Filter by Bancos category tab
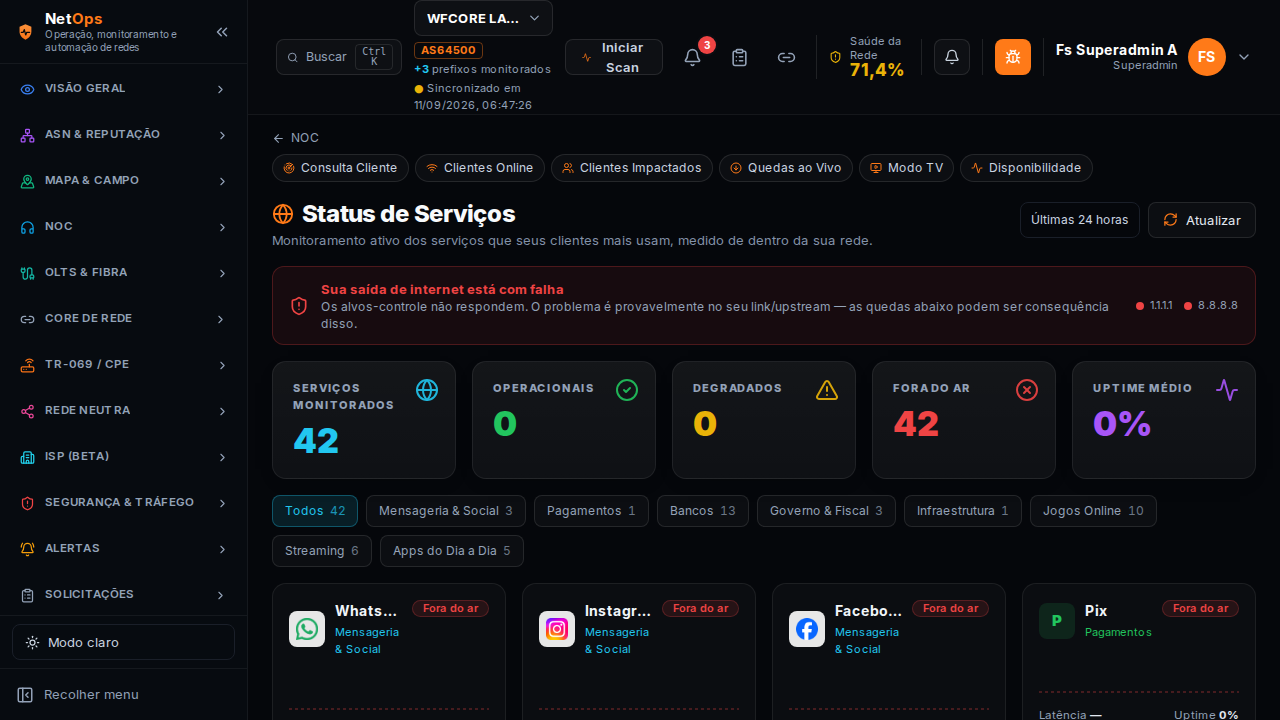 [702, 511]
